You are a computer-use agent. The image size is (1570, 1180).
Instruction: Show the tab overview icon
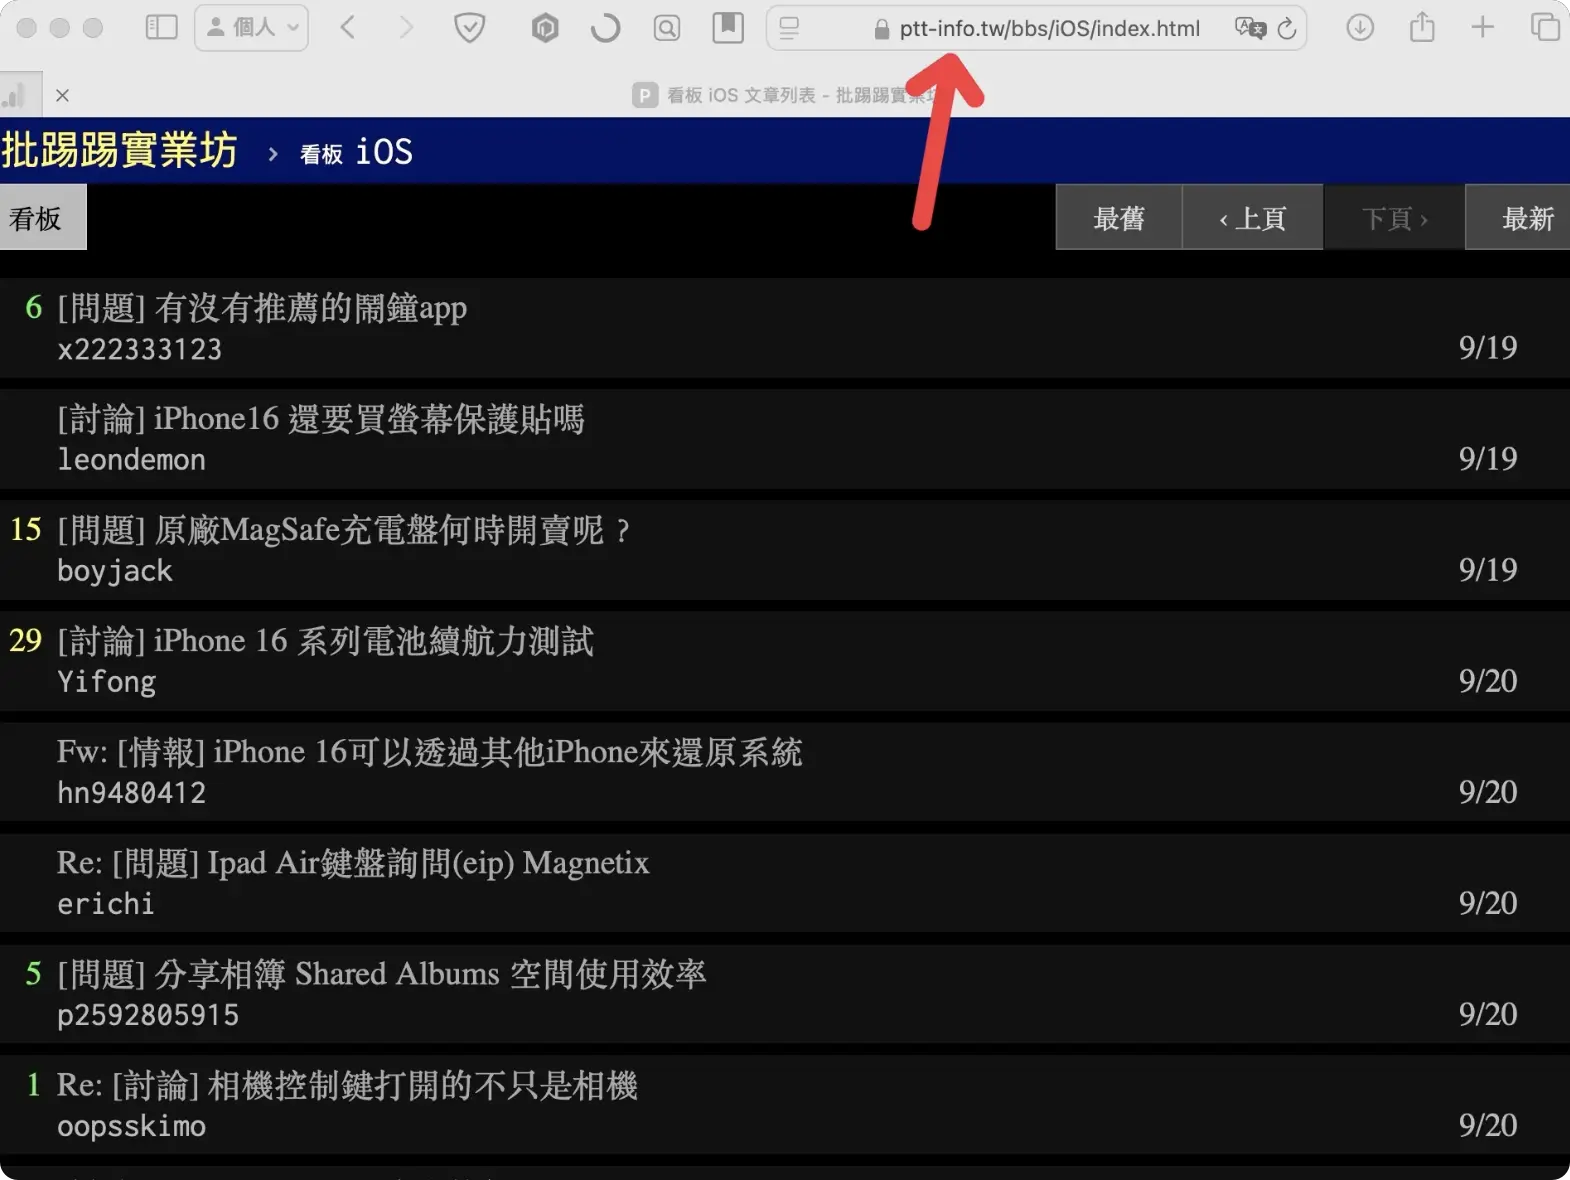coord(1545,27)
